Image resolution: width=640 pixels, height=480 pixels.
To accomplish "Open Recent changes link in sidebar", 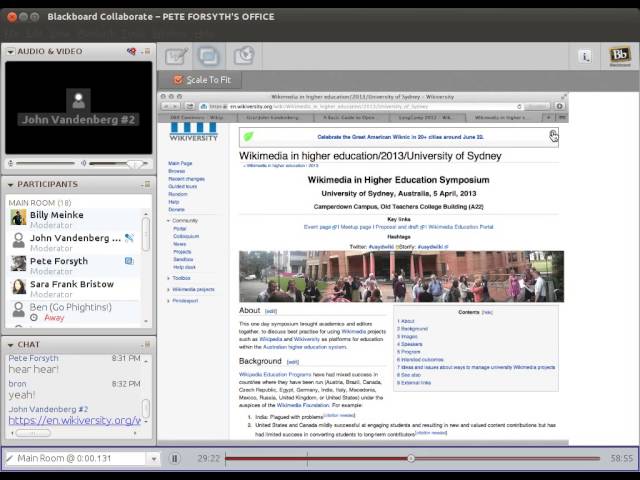I will [x=186, y=179].
